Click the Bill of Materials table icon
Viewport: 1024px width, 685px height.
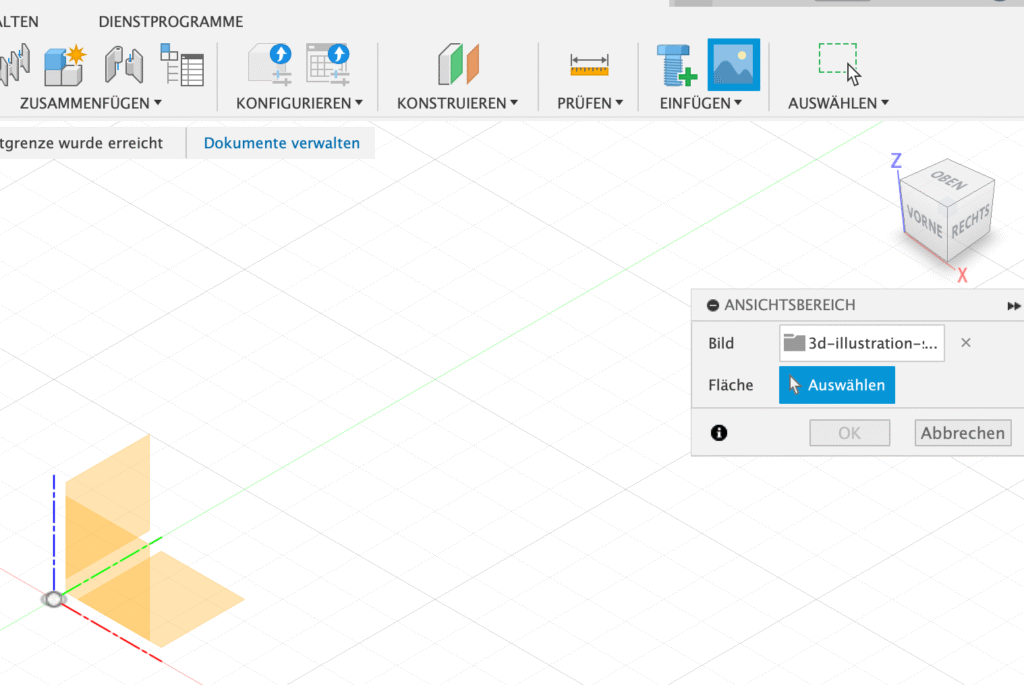point(182,65)
